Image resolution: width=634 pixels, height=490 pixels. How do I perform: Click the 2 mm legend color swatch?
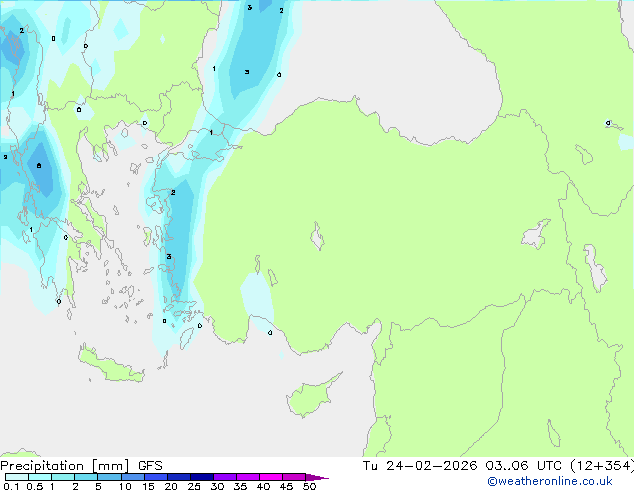[86, 477]
